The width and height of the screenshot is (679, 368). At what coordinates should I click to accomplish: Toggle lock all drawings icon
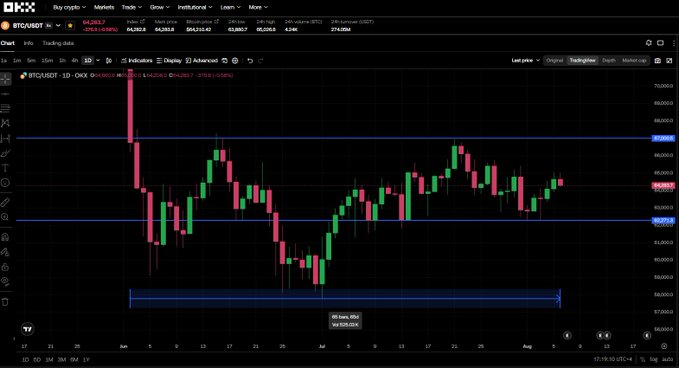click(x=5, y=267)
